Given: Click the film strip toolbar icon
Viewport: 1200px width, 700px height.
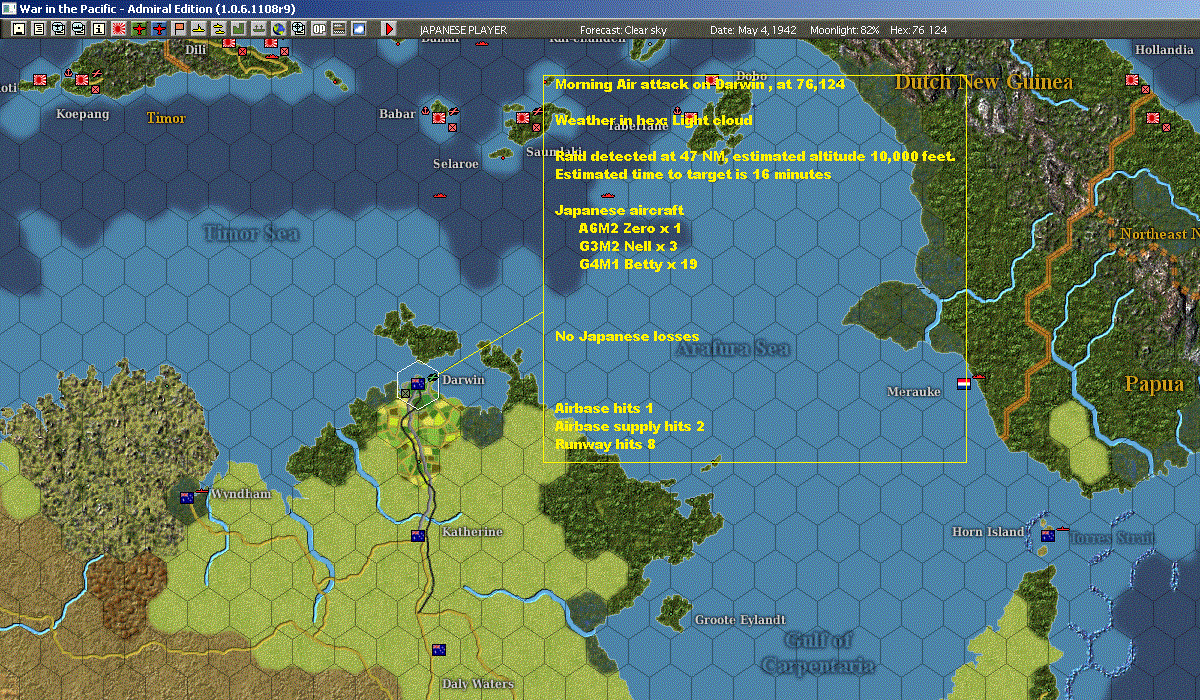Looking at the screenshot, I should 338,29.
